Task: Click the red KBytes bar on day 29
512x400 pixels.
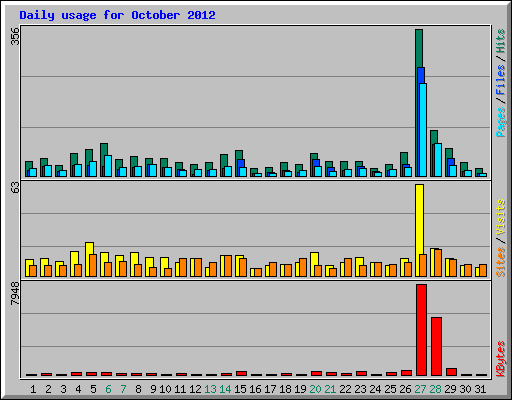Action: tap(451, 372)
